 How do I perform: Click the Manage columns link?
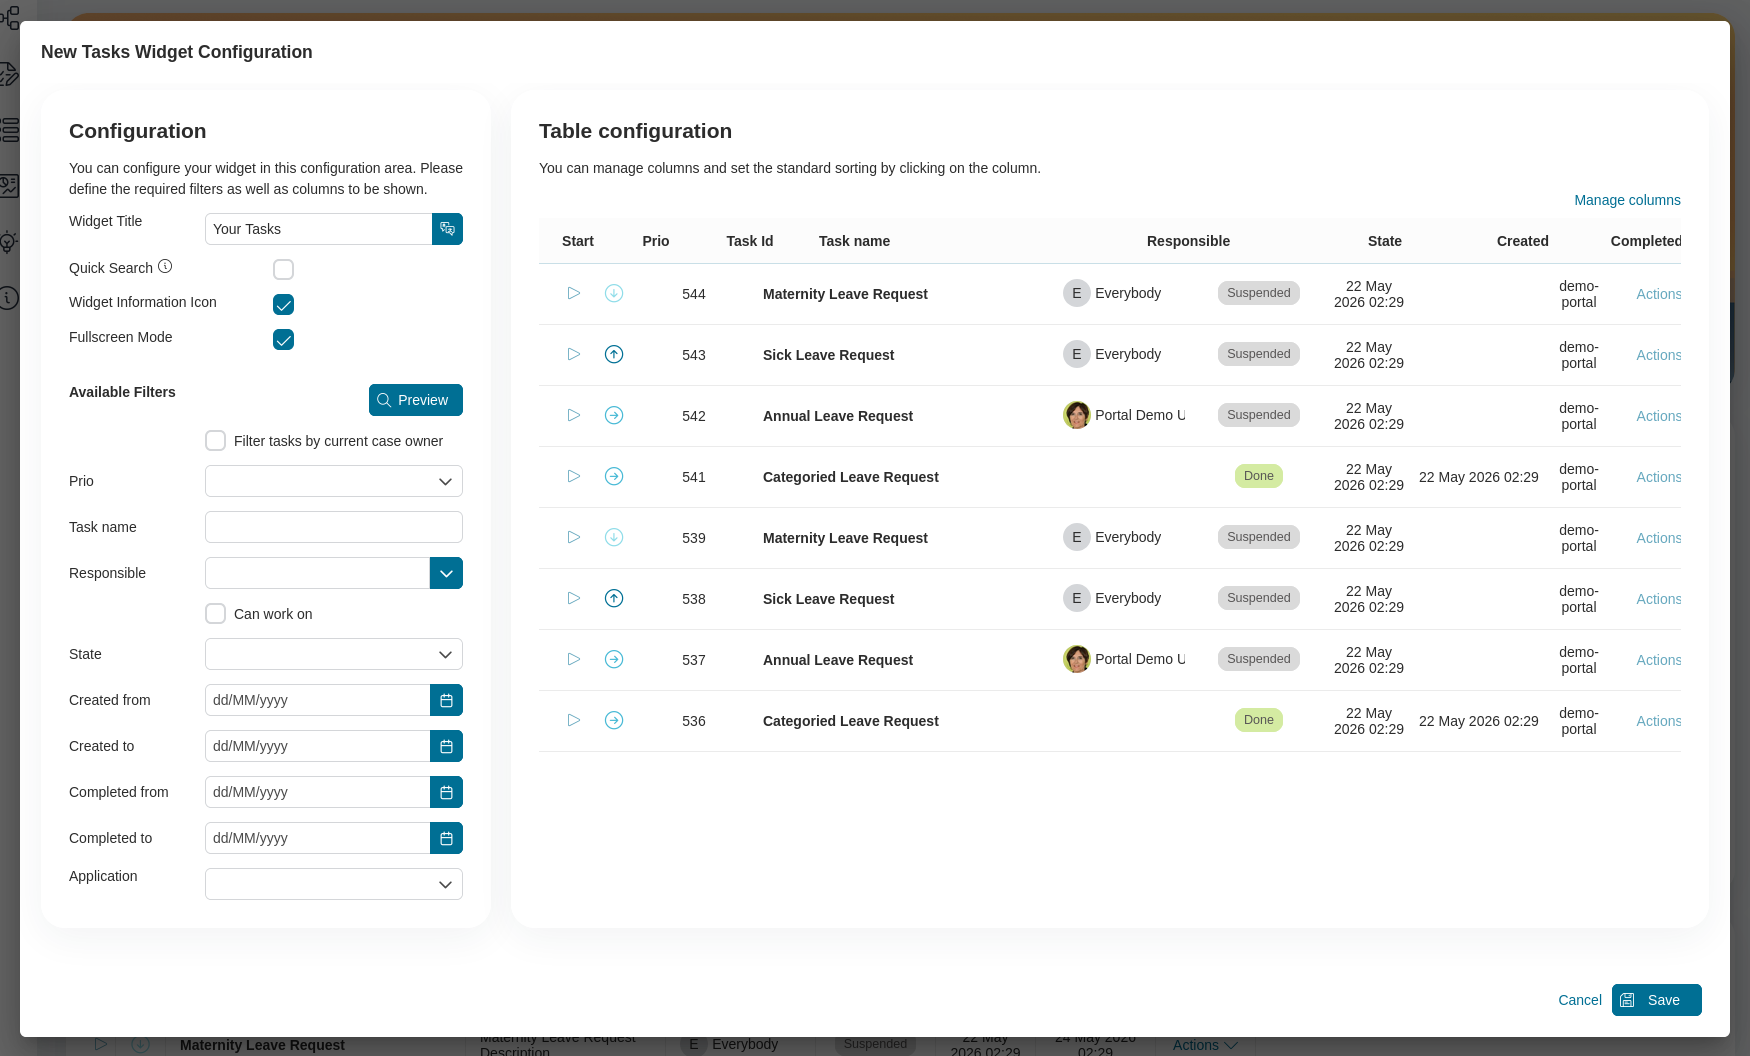[x=1627, y=200]
